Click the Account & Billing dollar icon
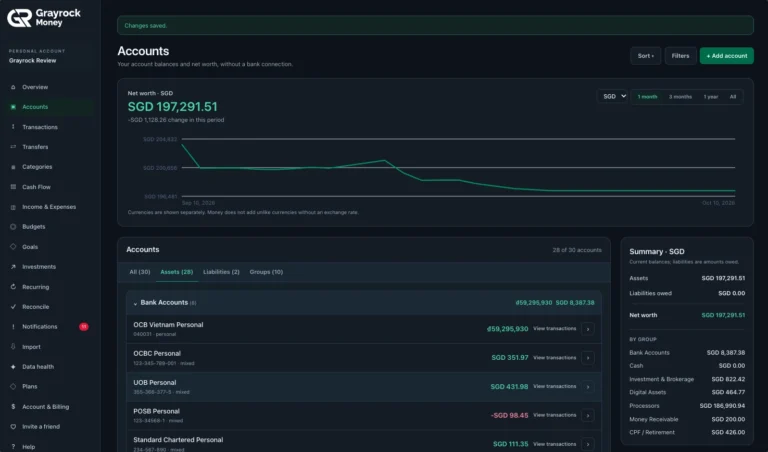This screenshot has height=452, width=768. tap(13, 407)
